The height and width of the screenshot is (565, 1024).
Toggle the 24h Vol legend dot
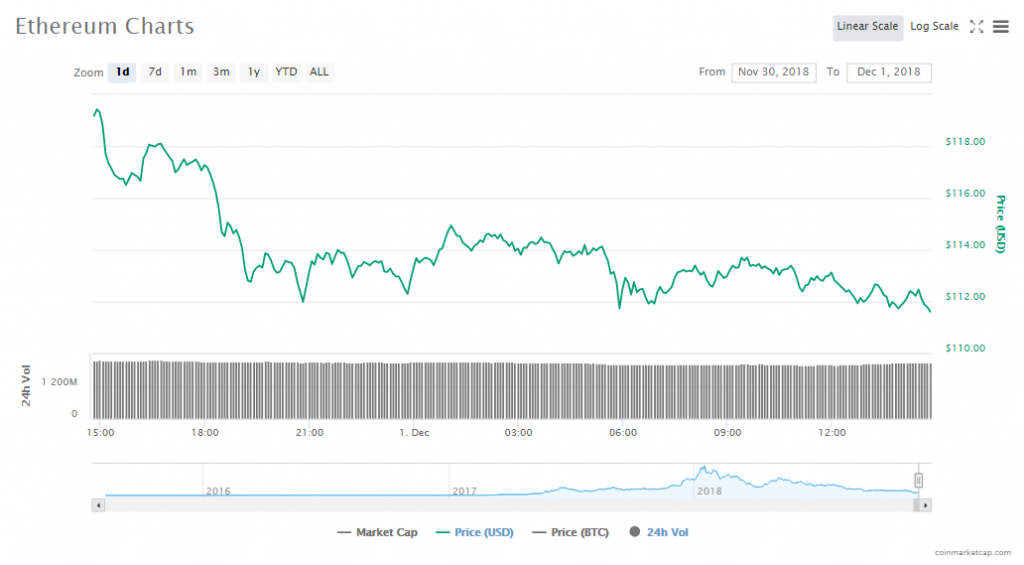[635, 533]
